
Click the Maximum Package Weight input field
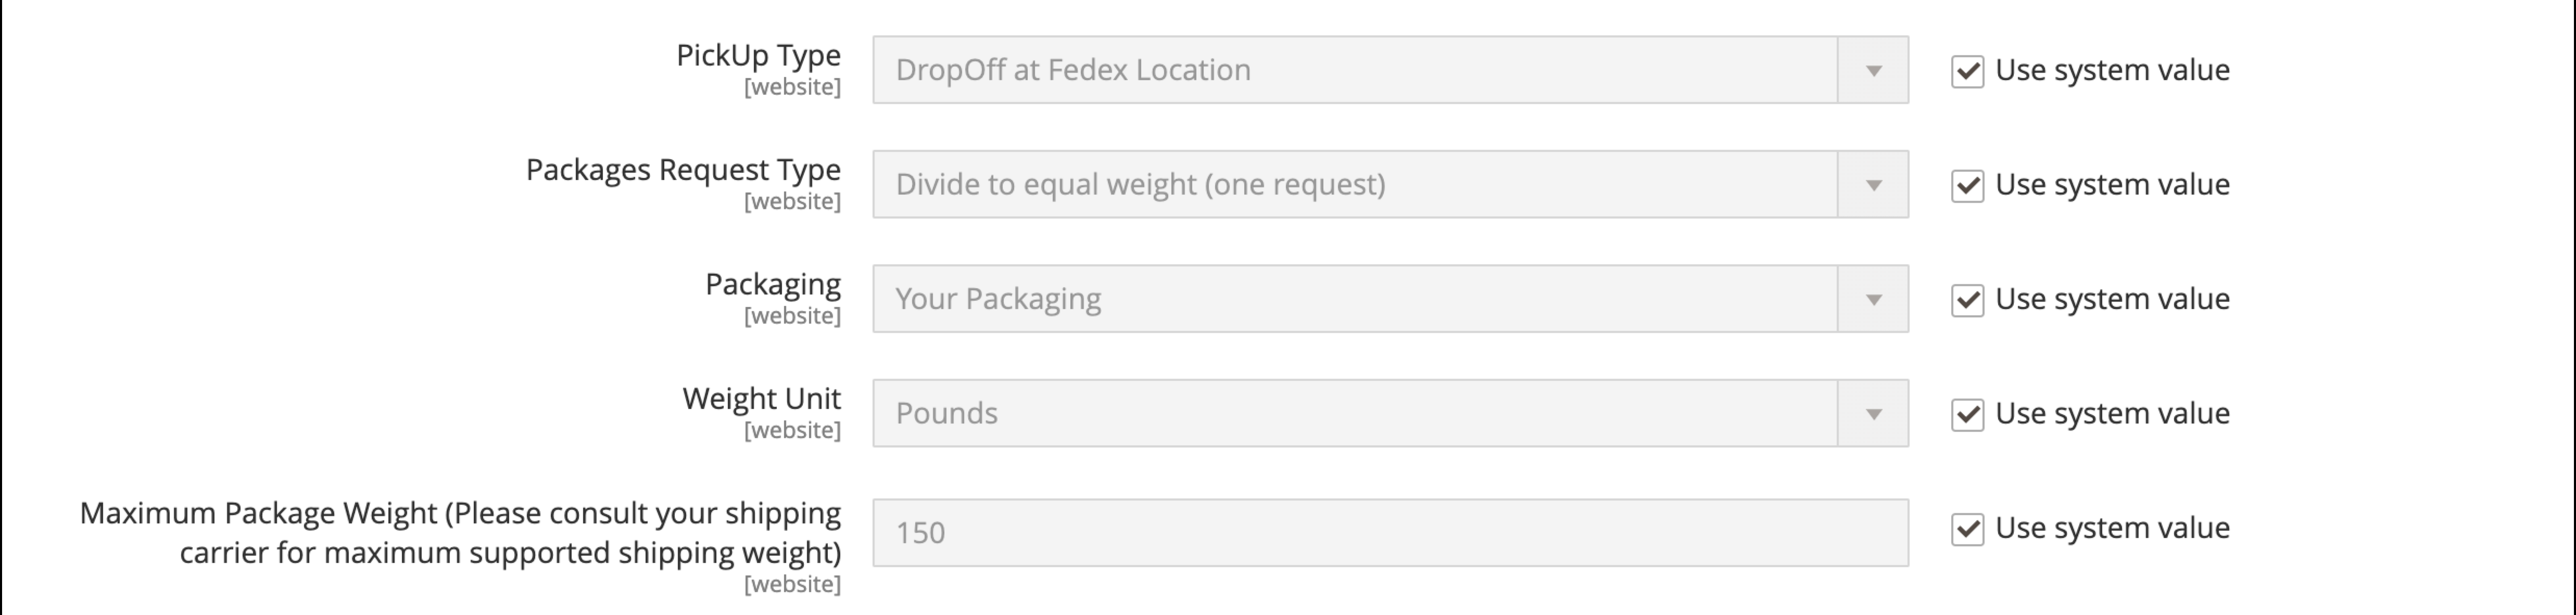1389,533
